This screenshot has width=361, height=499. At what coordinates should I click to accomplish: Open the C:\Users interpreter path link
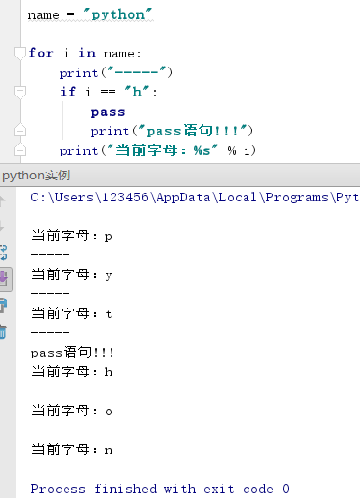coord(194,197)
